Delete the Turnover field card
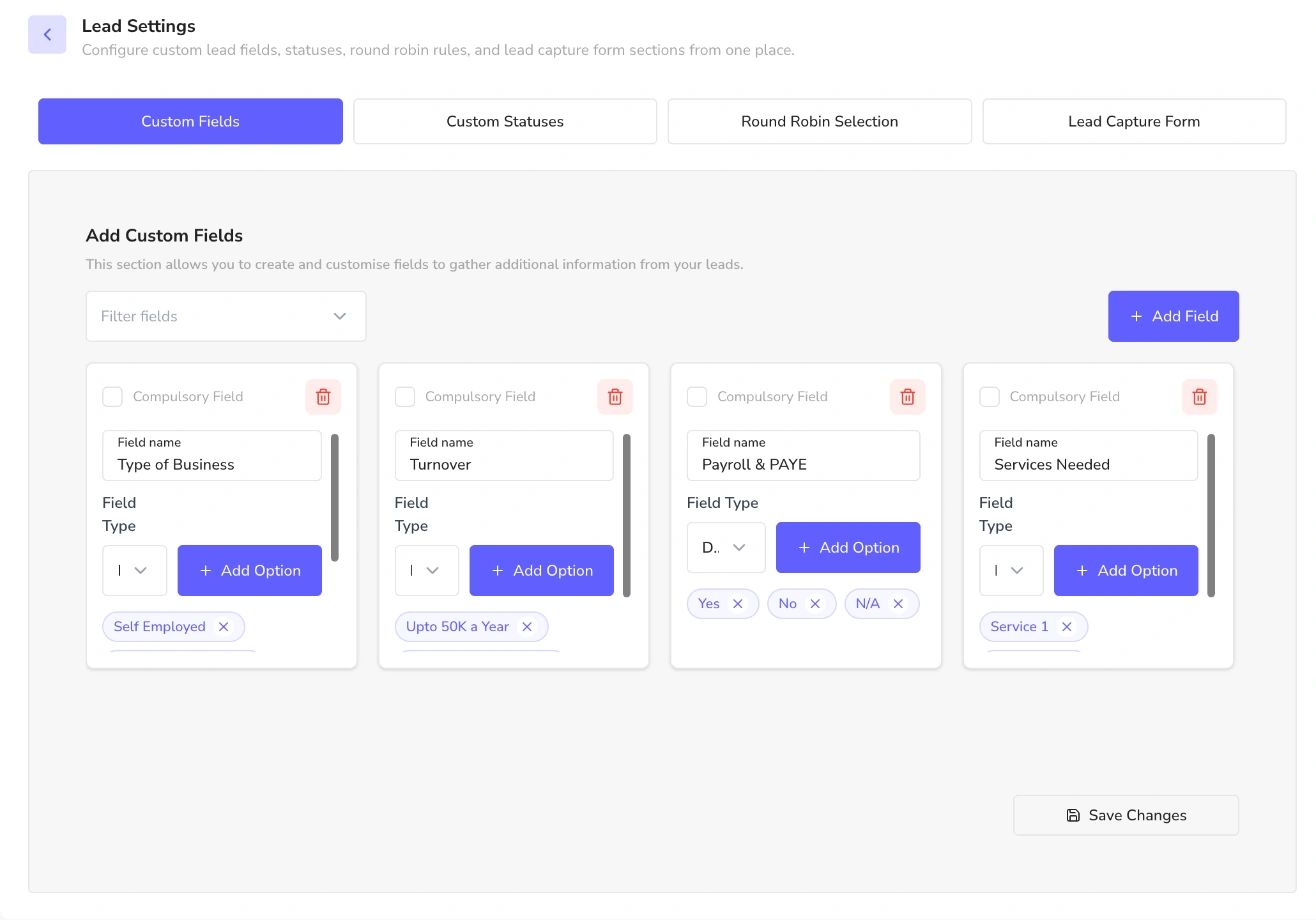This screenshot has height=920, width=1316. pos(615,397)
